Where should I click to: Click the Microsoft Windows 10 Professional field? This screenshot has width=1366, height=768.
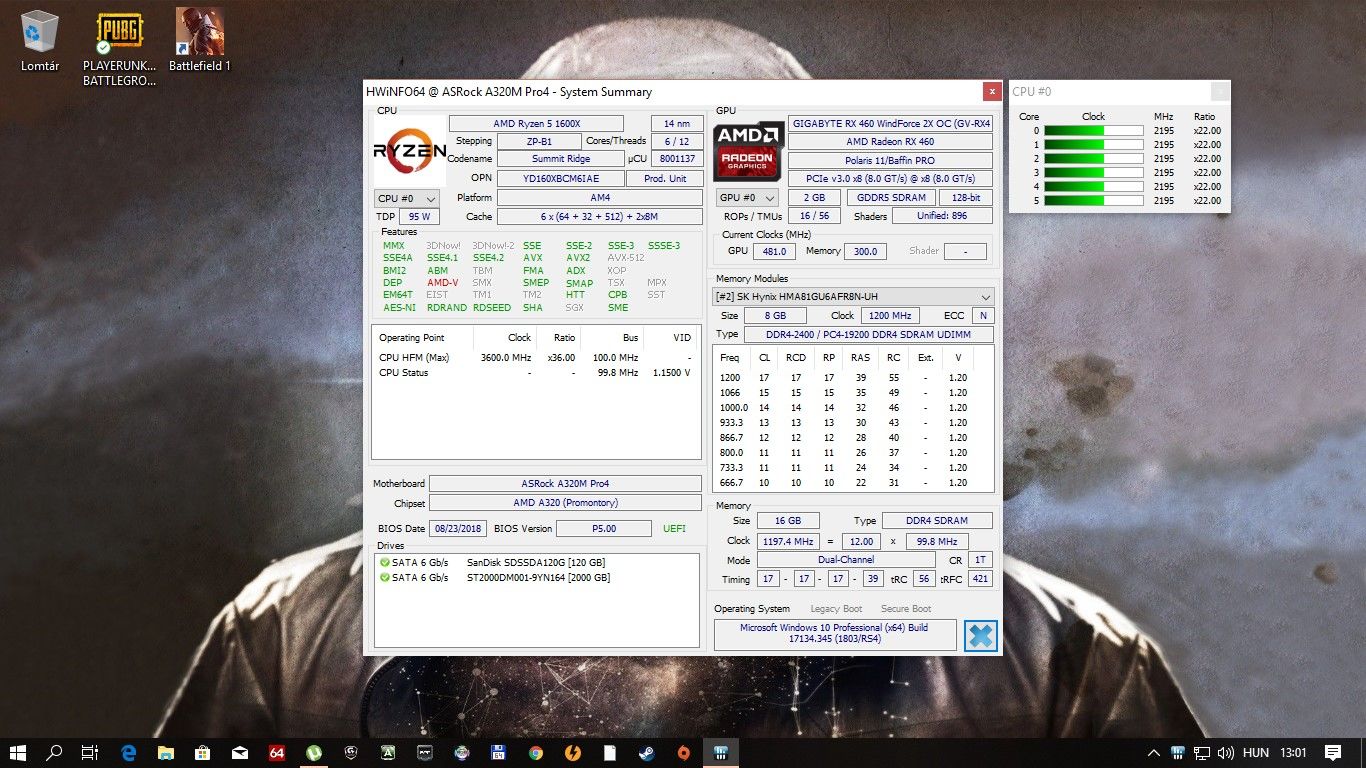834,634
